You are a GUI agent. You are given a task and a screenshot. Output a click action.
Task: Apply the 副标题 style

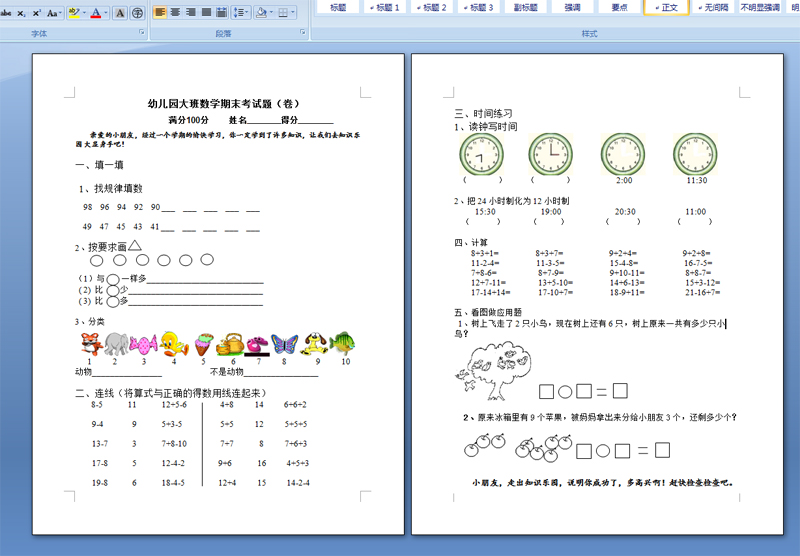[x=526, y=7]
